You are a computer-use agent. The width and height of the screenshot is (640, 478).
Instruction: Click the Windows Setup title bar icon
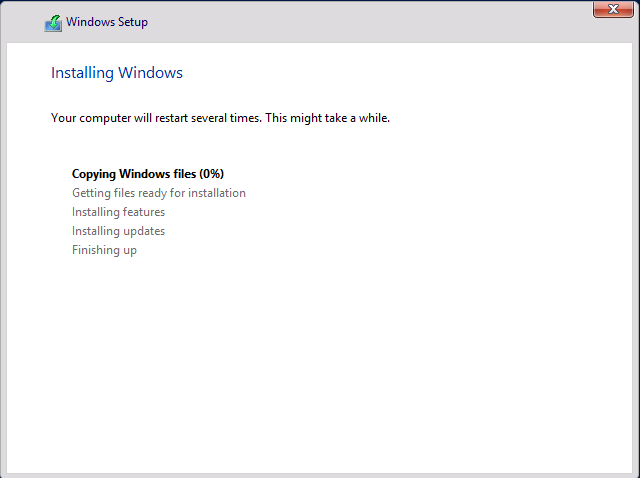click(53, 23)
